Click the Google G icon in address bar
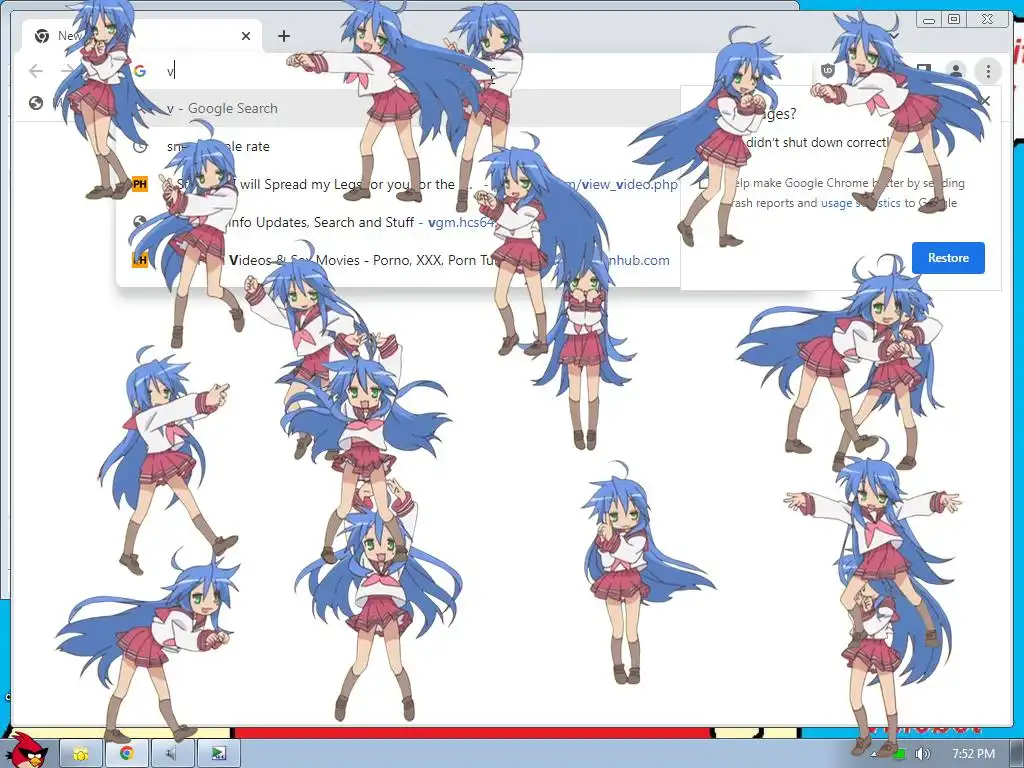Viewport: 1024px width, 768px height. (x=140, y=71)
